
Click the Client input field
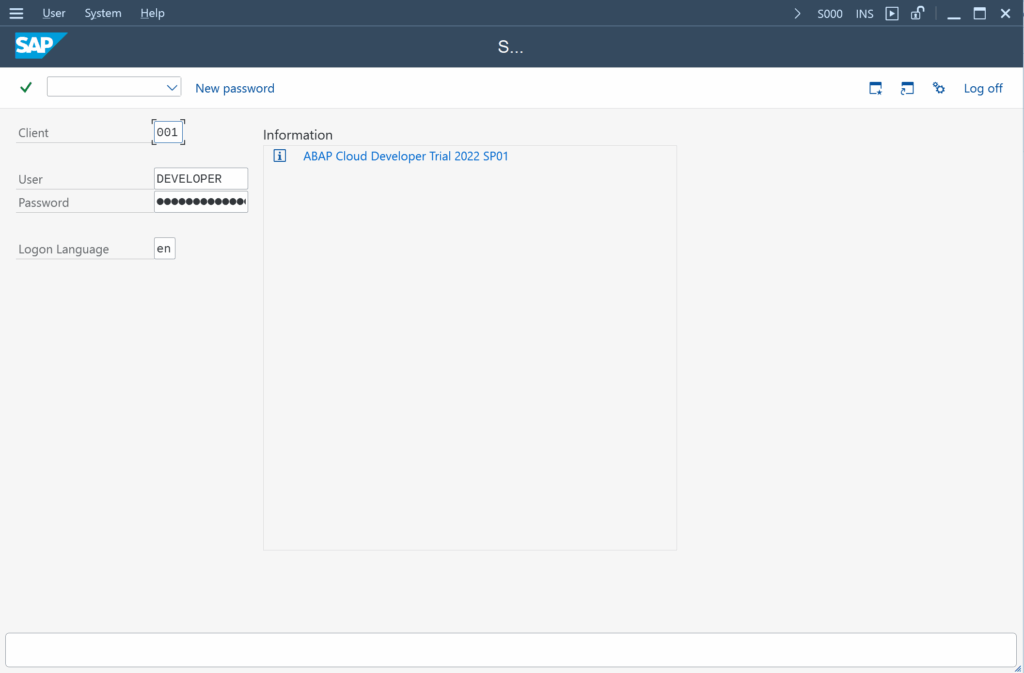pyautogui.click(x=168, y=133)
